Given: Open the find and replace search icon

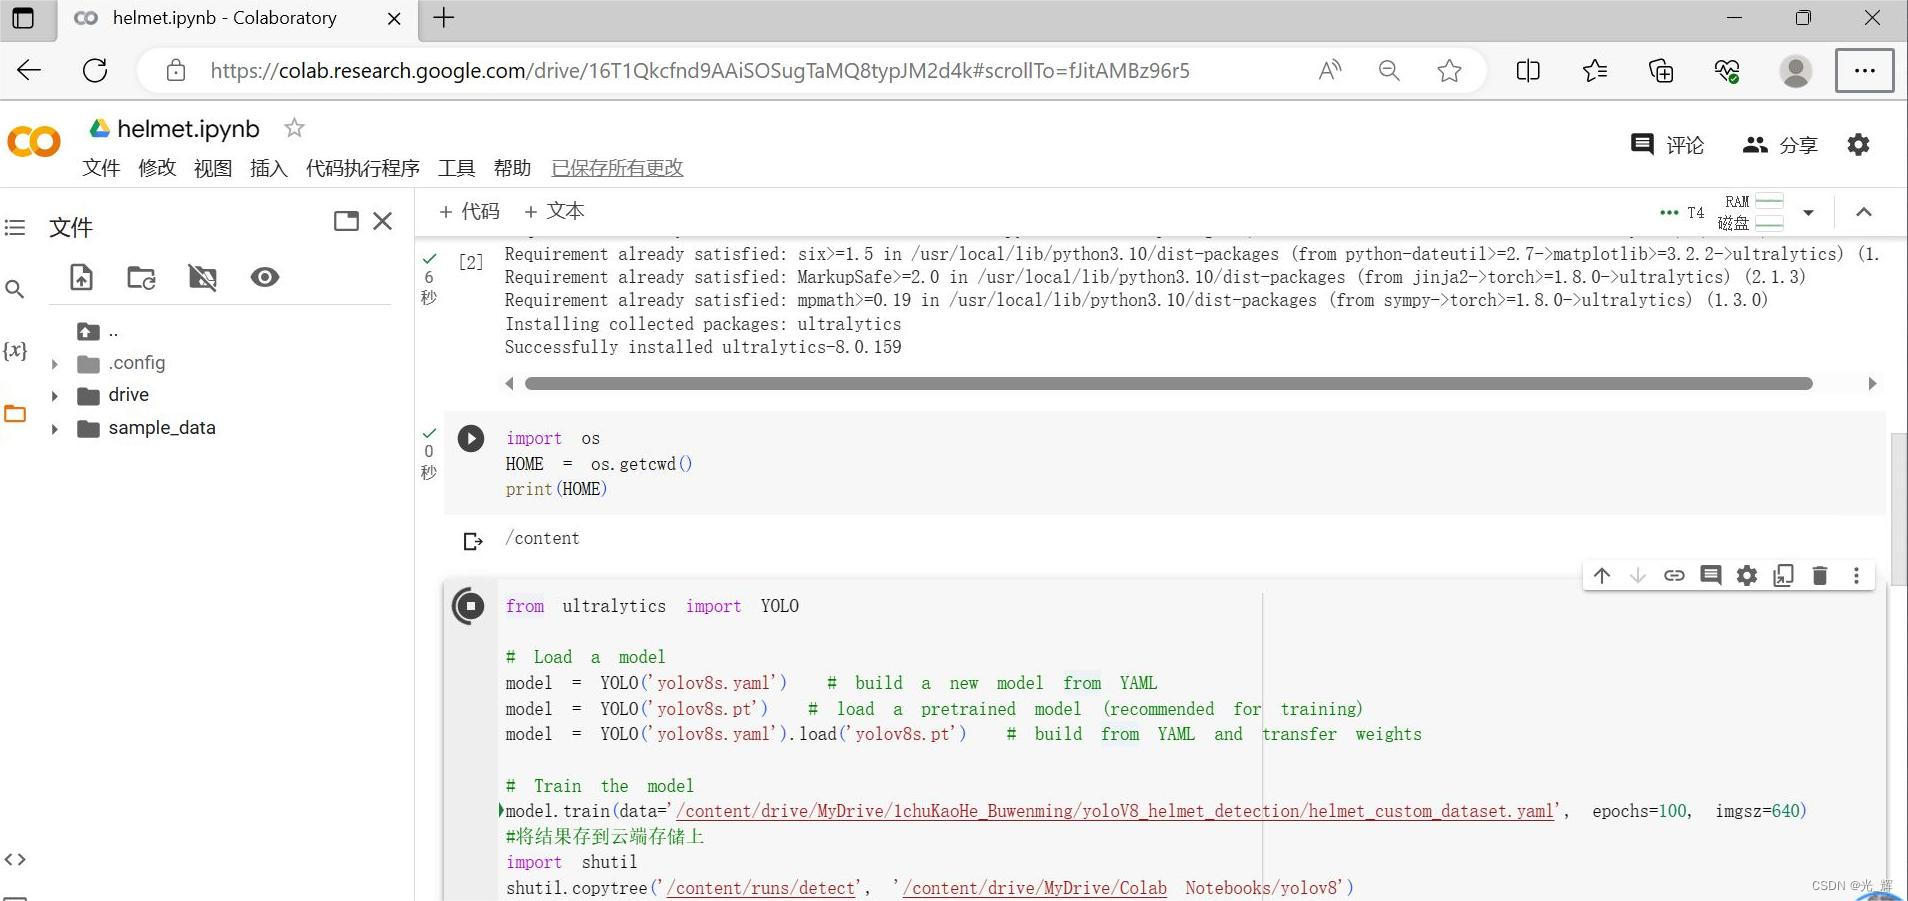Looking at the screenshot, I should [15, 289].
